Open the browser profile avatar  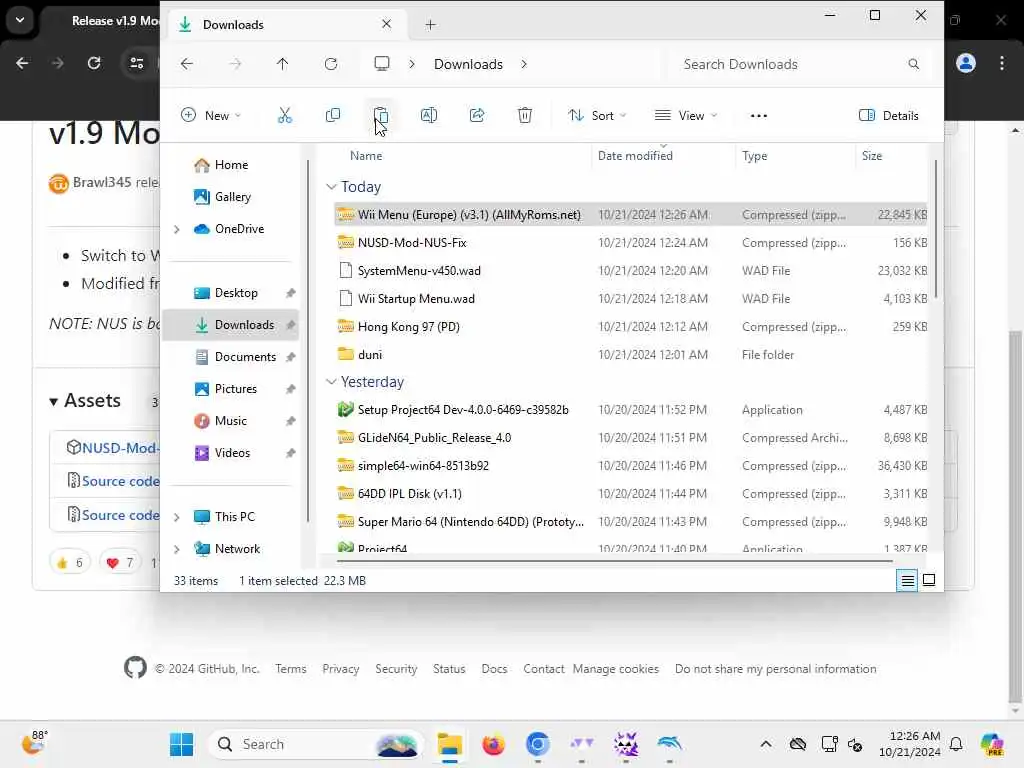[x=966, y=63]
